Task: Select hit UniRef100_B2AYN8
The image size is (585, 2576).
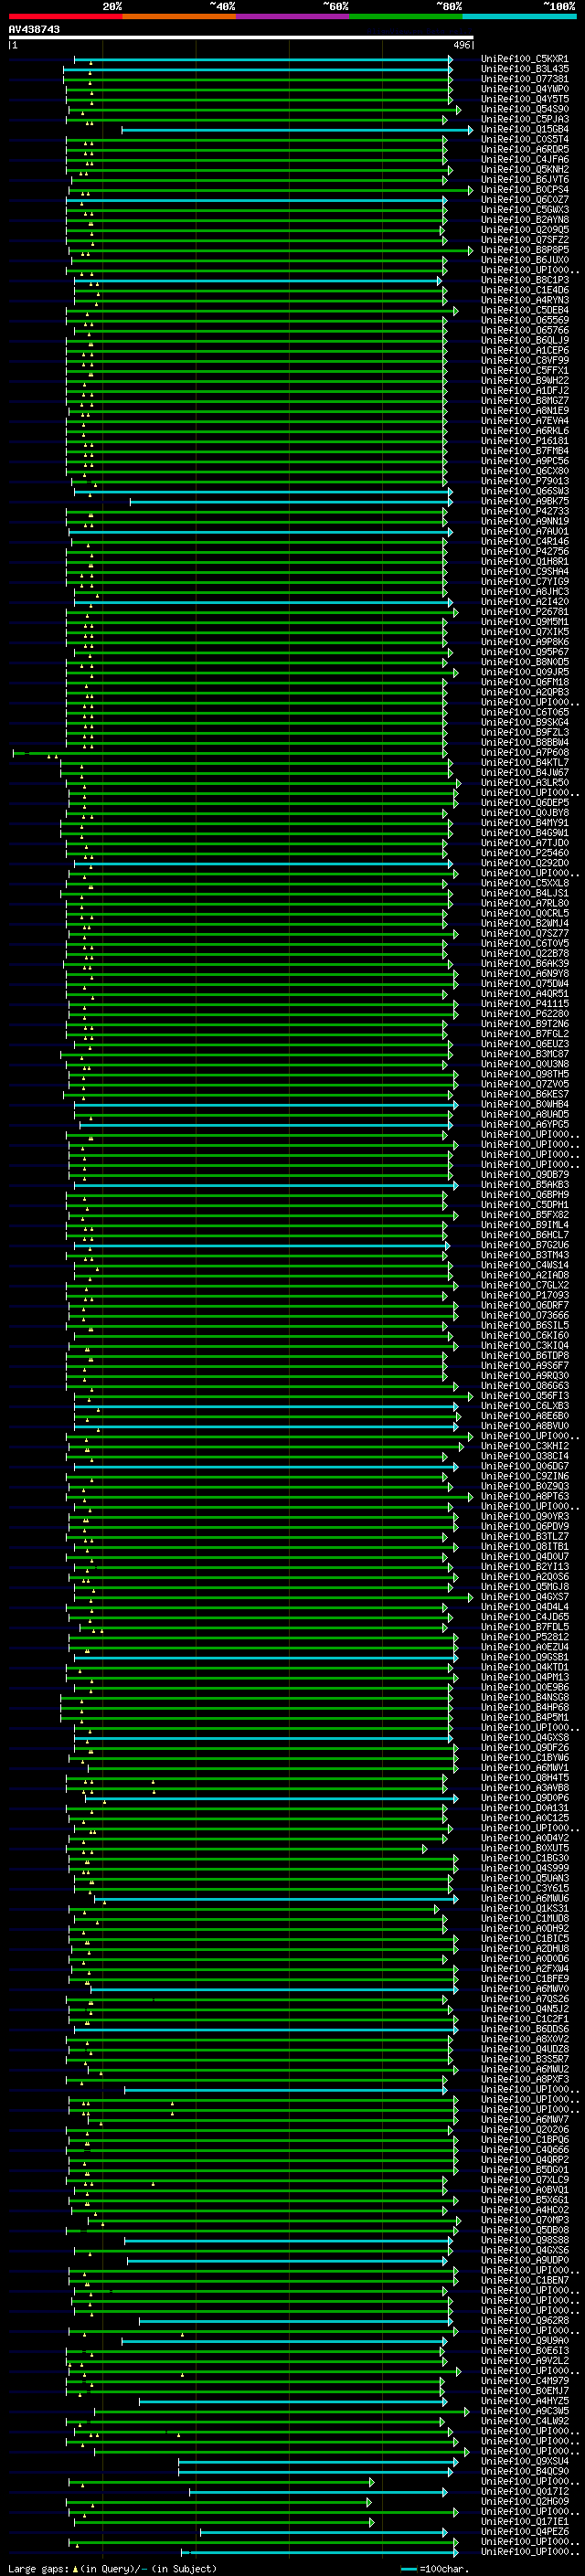Action: [x=525, y=220]
